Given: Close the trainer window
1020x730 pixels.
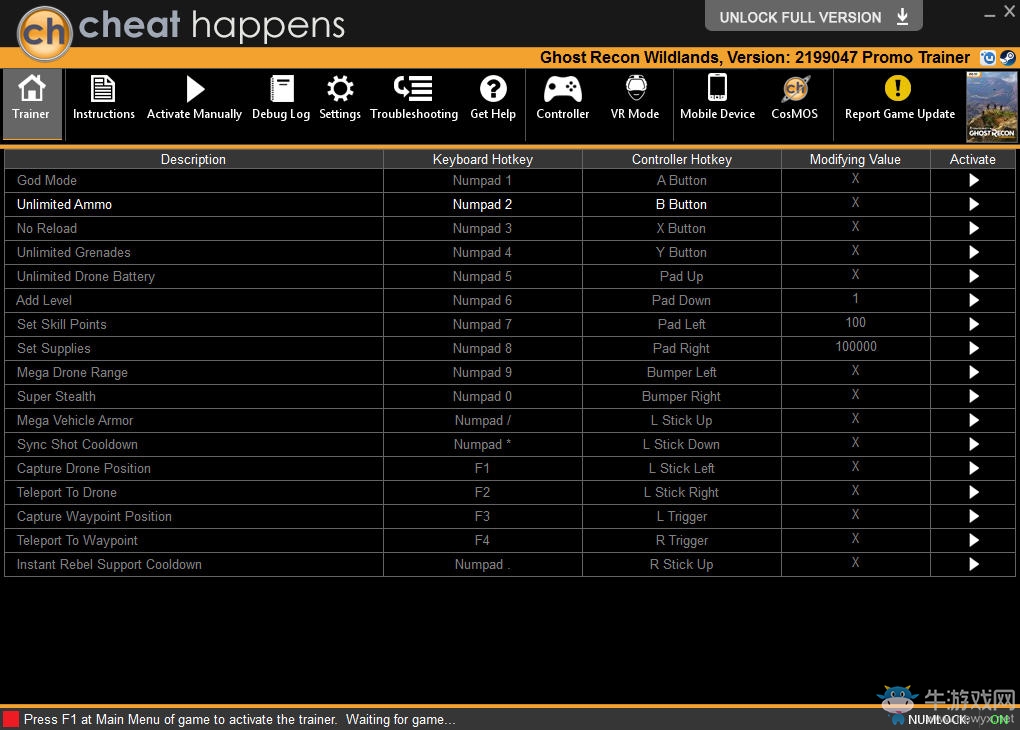Looking at the screenshot, I should (1010, 12).
